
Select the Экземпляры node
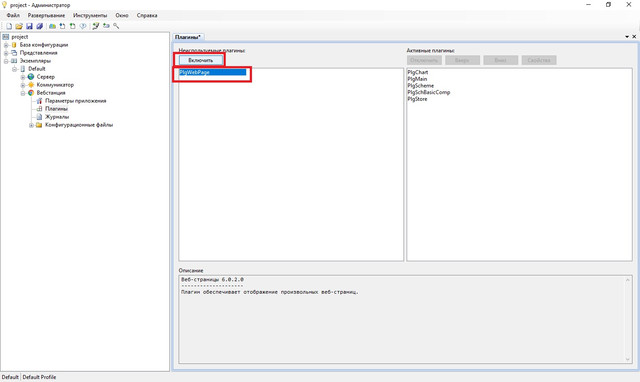[x=35, y=61]
